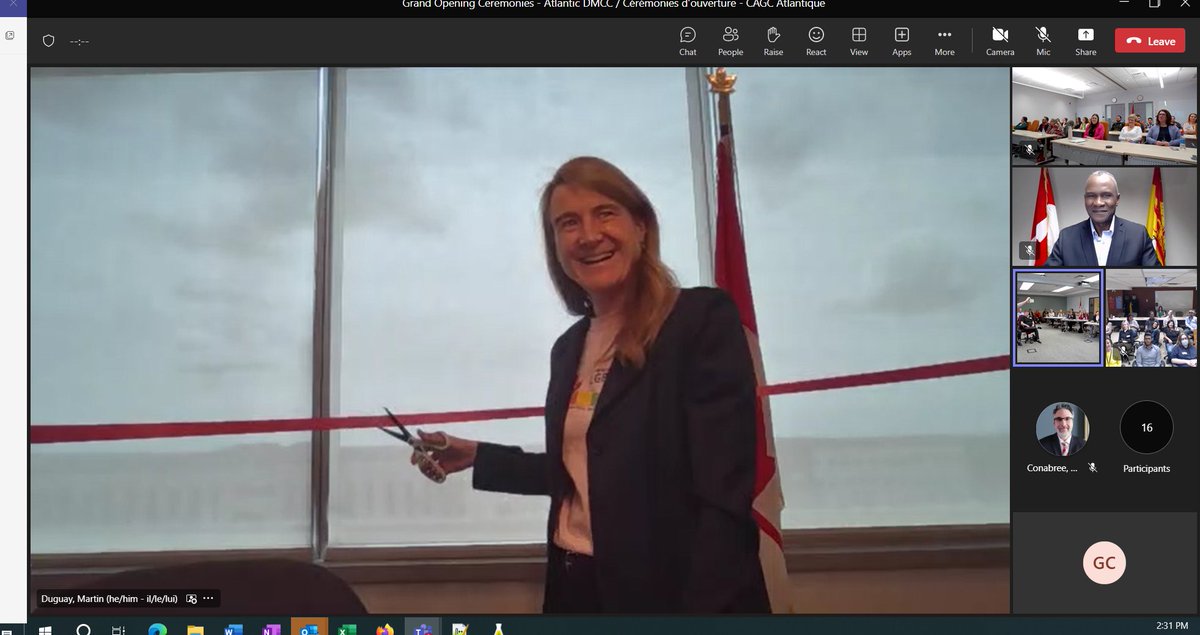Launch Microsoft Edge from taskbar
This screenshot has height=635, width=1200.
[157, 630]
